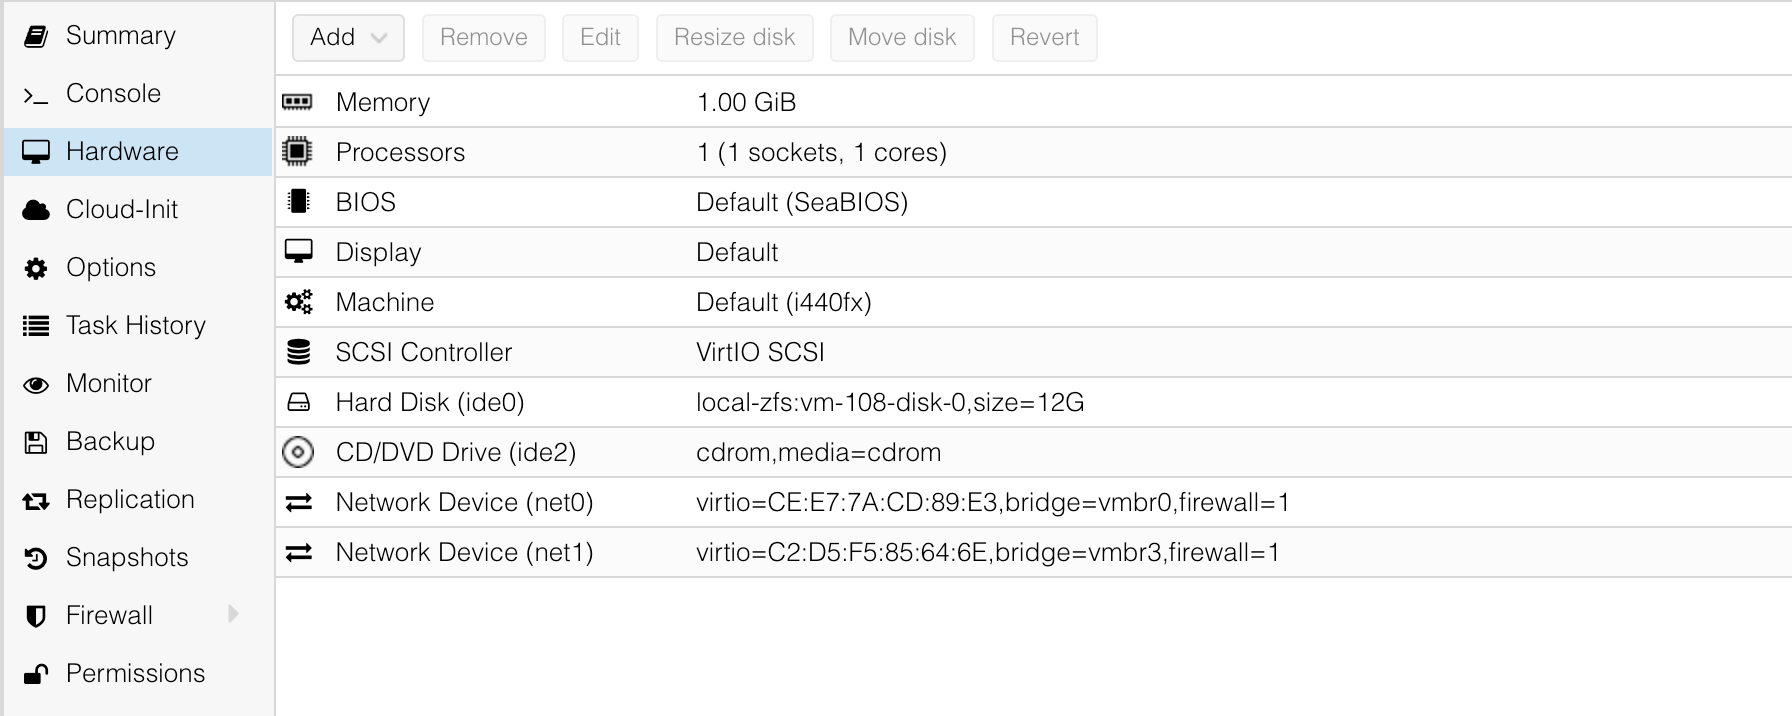
Task: Click the Revert button
Action: pos(1044,38)
